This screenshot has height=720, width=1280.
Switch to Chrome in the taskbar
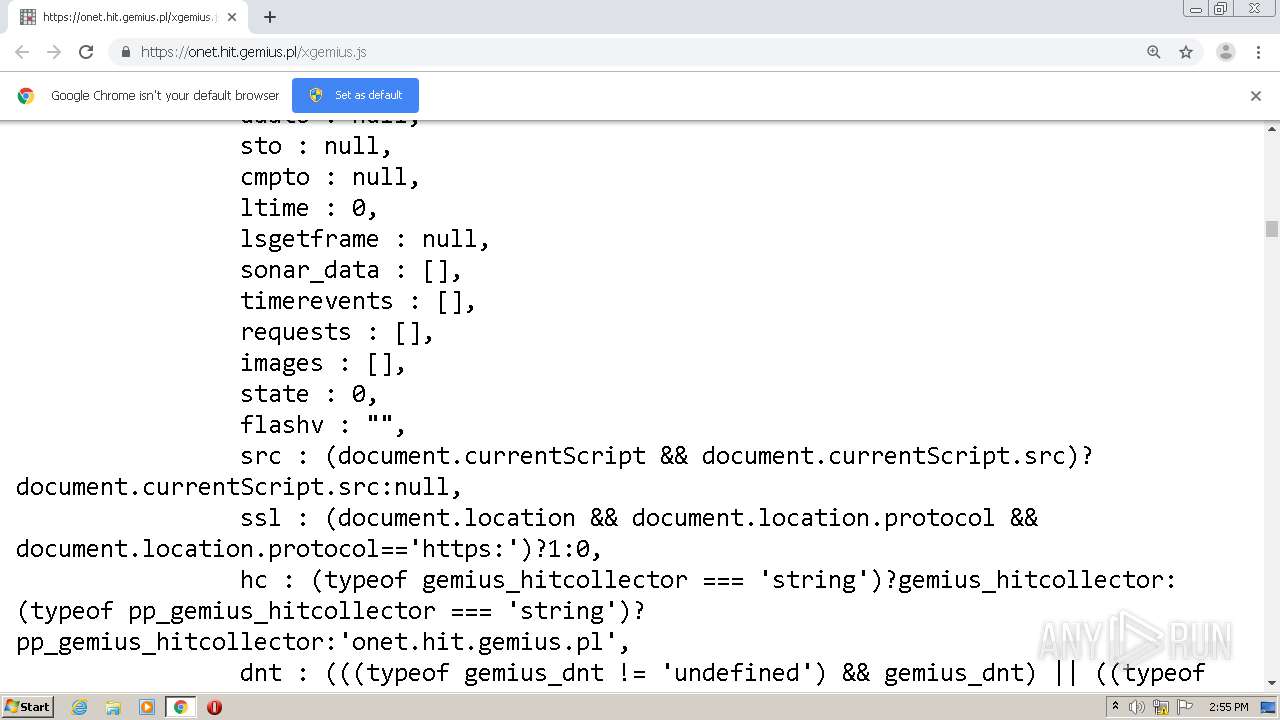(x=181, y=707)
